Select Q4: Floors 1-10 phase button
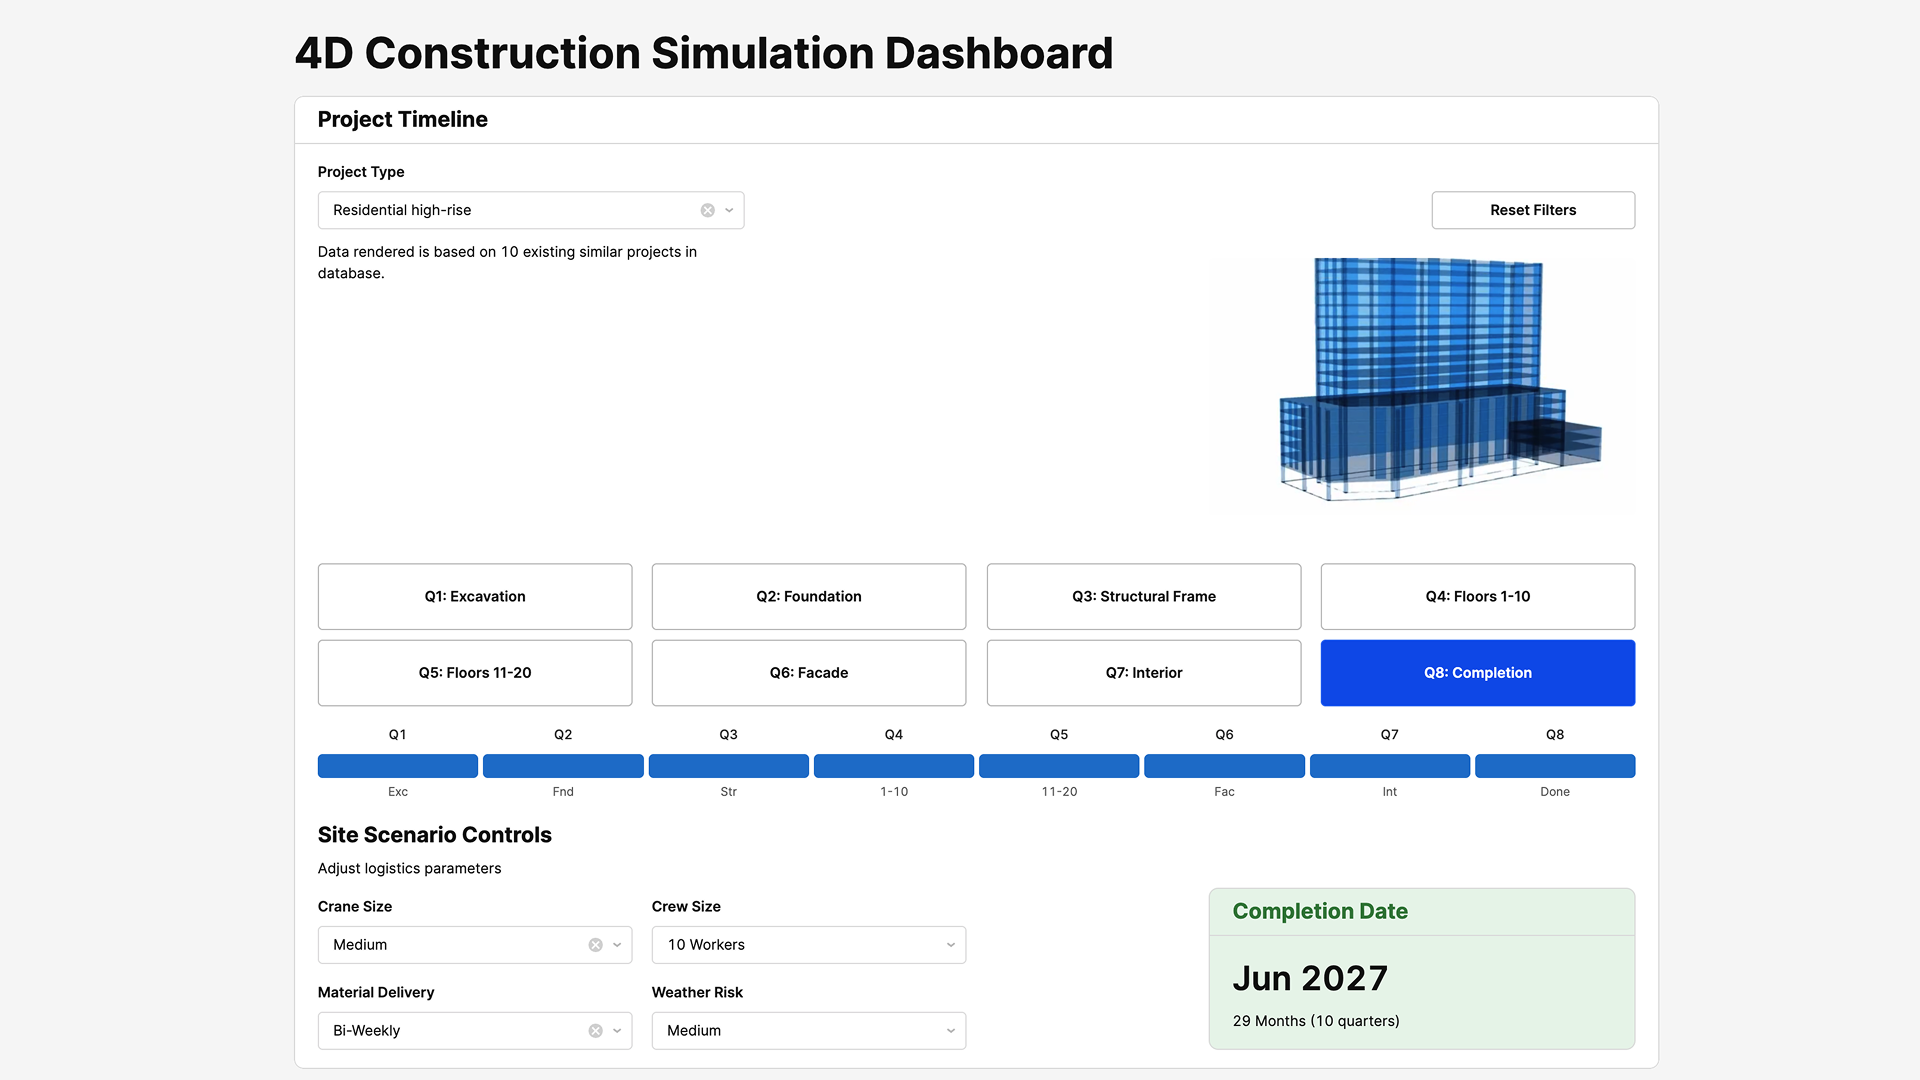This screenshot has height=1080, width=1920. (x=1477, y=597)
